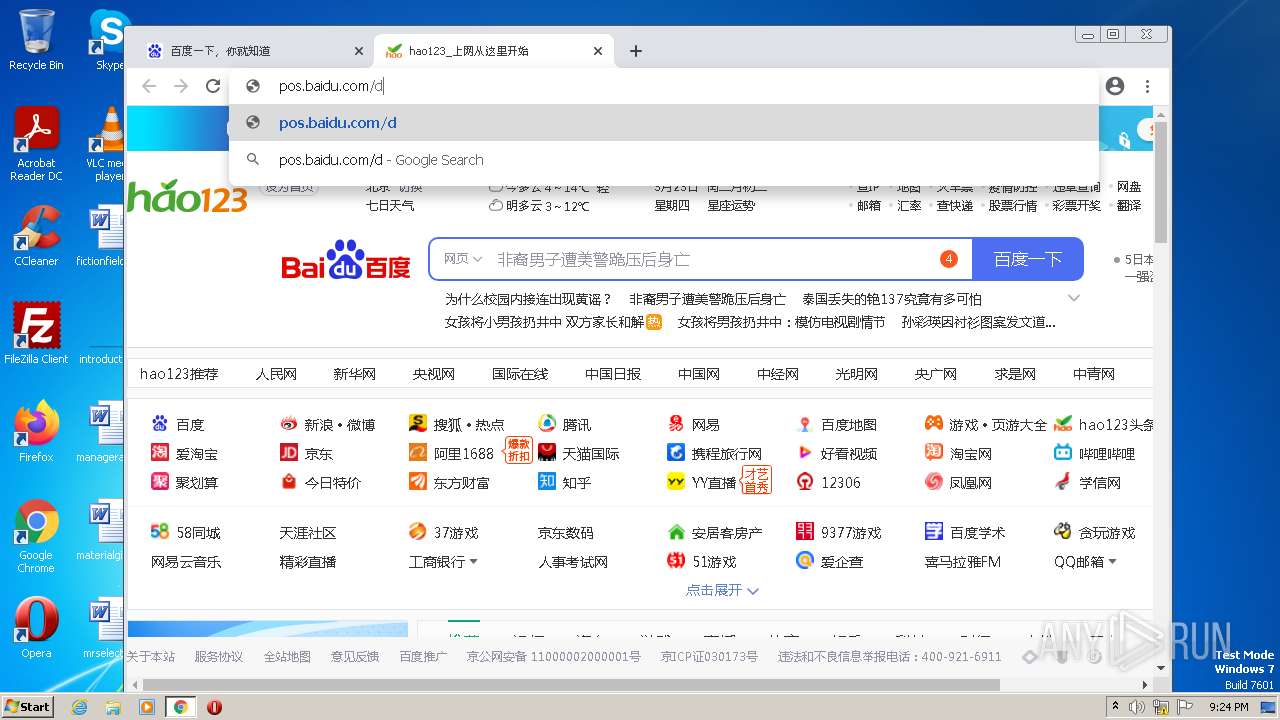The width and height of the screenshot is (1280, 720).
Task: Launch Acrobat Reader DC desktop shortcut
Action: pos(36,145)
